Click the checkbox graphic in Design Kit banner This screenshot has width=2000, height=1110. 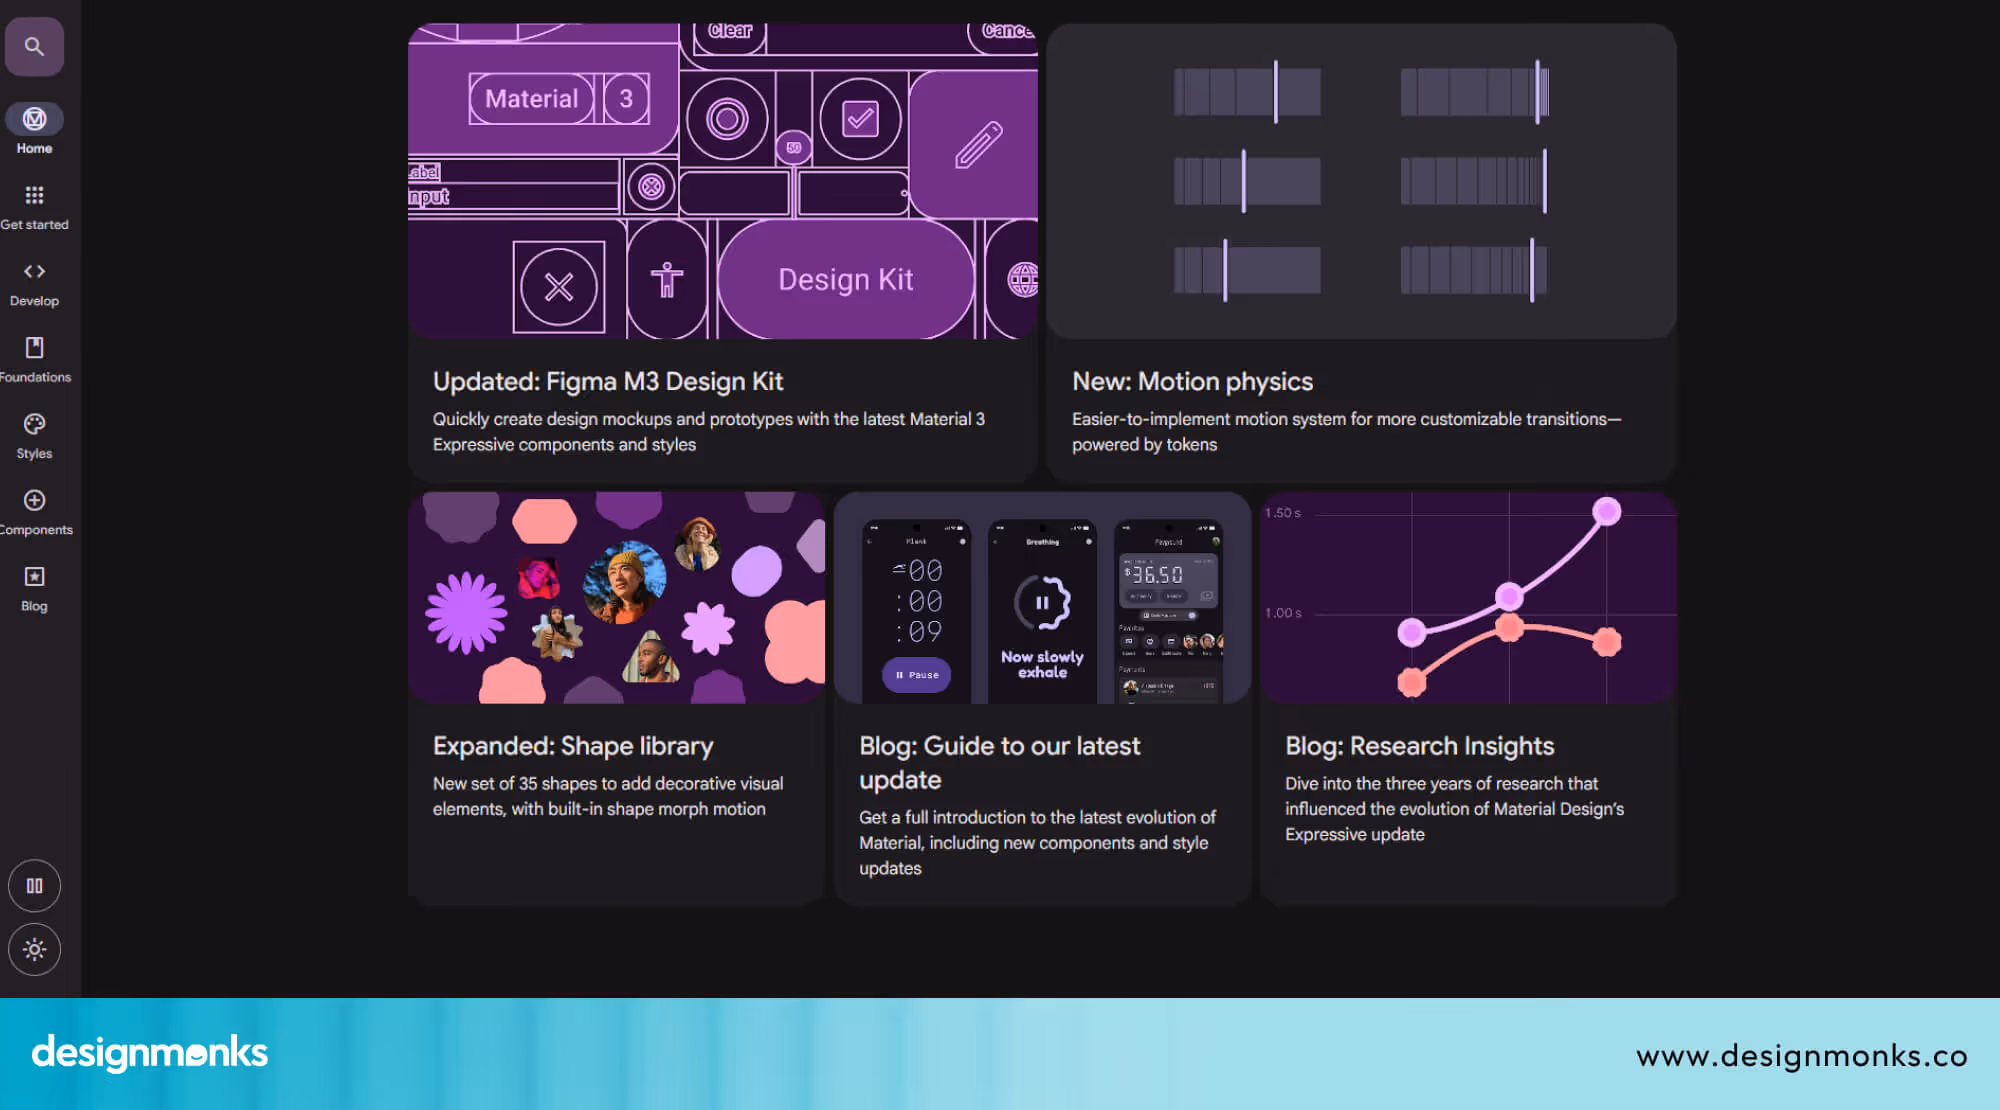click(x=860, y=119)
